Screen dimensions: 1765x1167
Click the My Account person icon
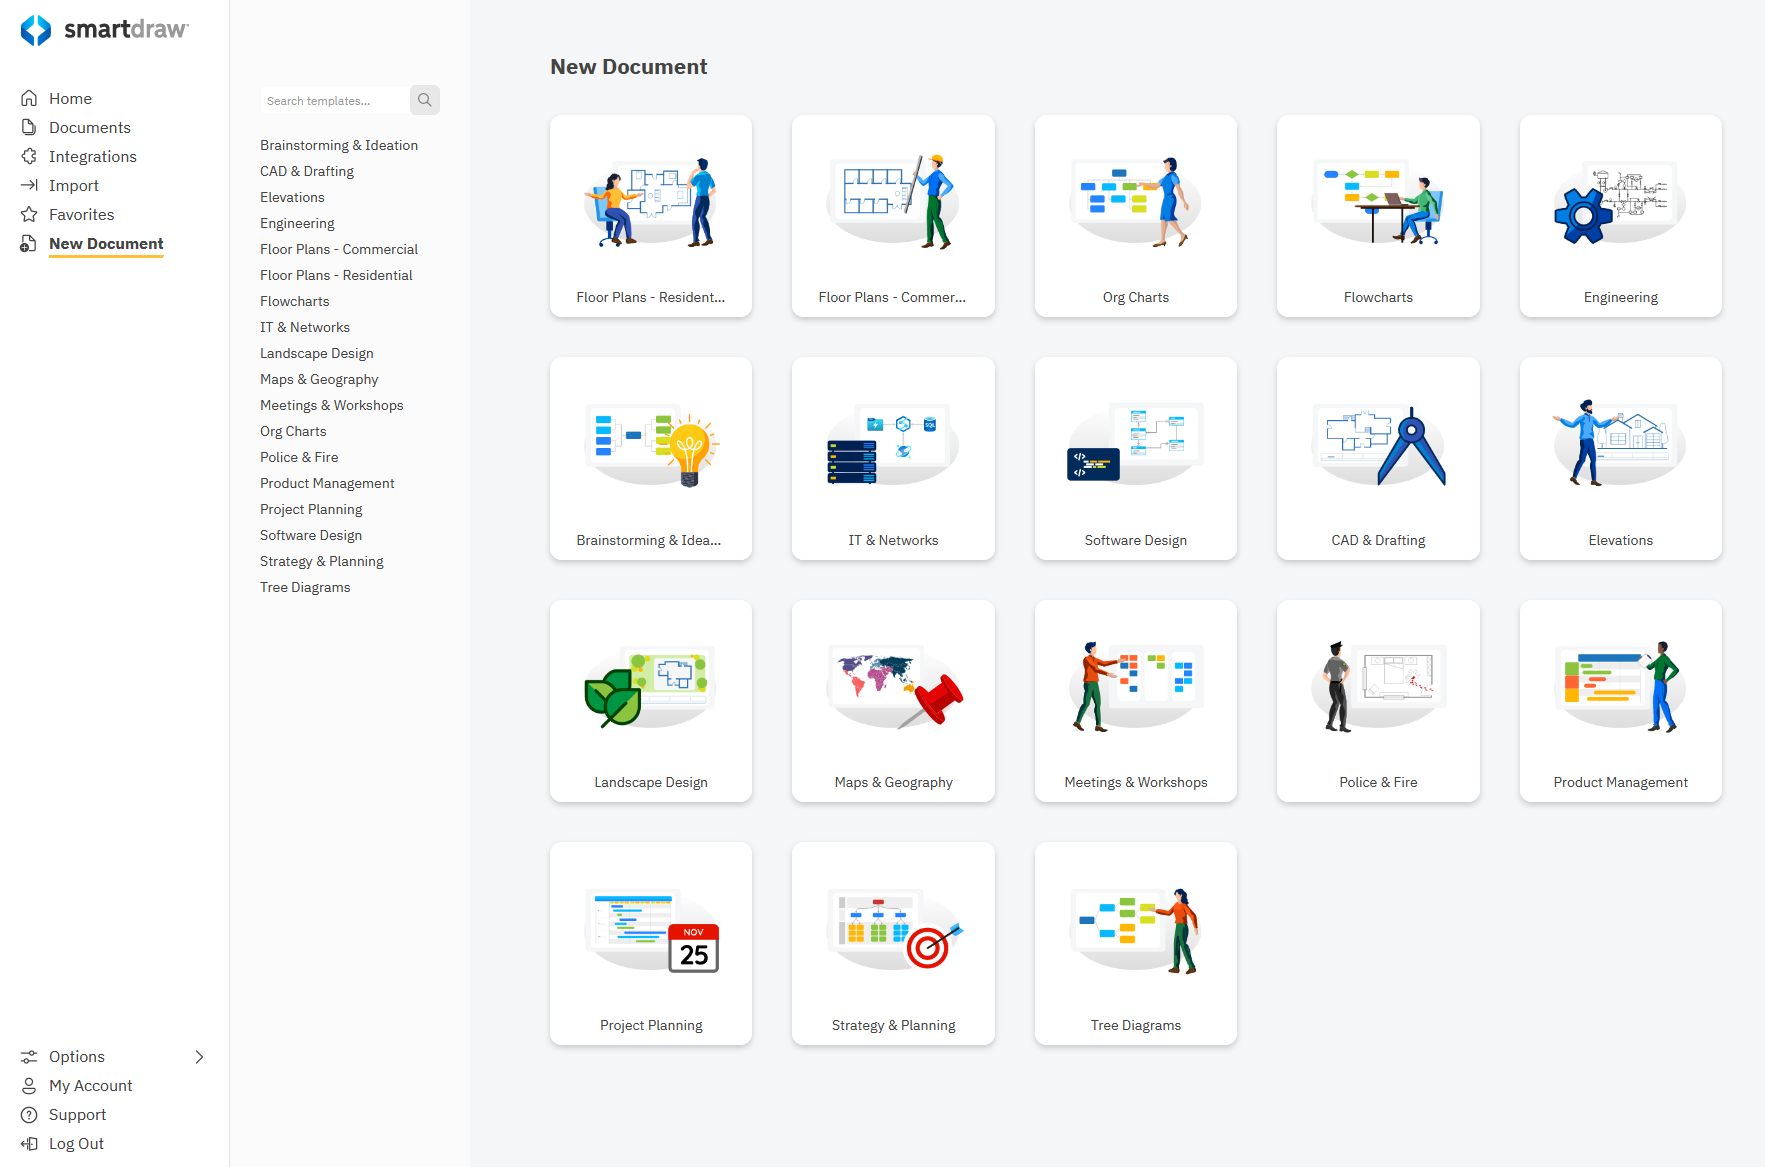point(30,1085)
